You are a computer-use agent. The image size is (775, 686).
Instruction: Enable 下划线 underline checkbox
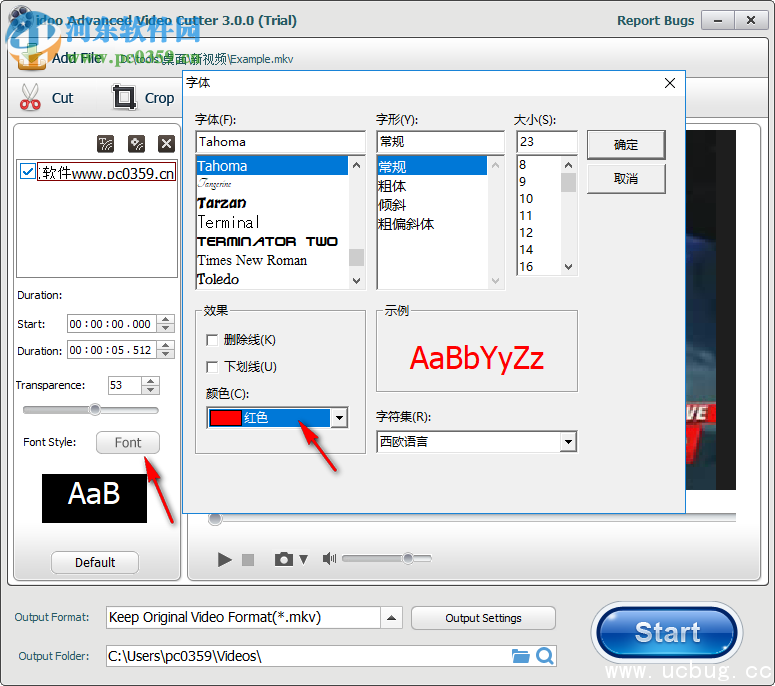coord(212,367)
